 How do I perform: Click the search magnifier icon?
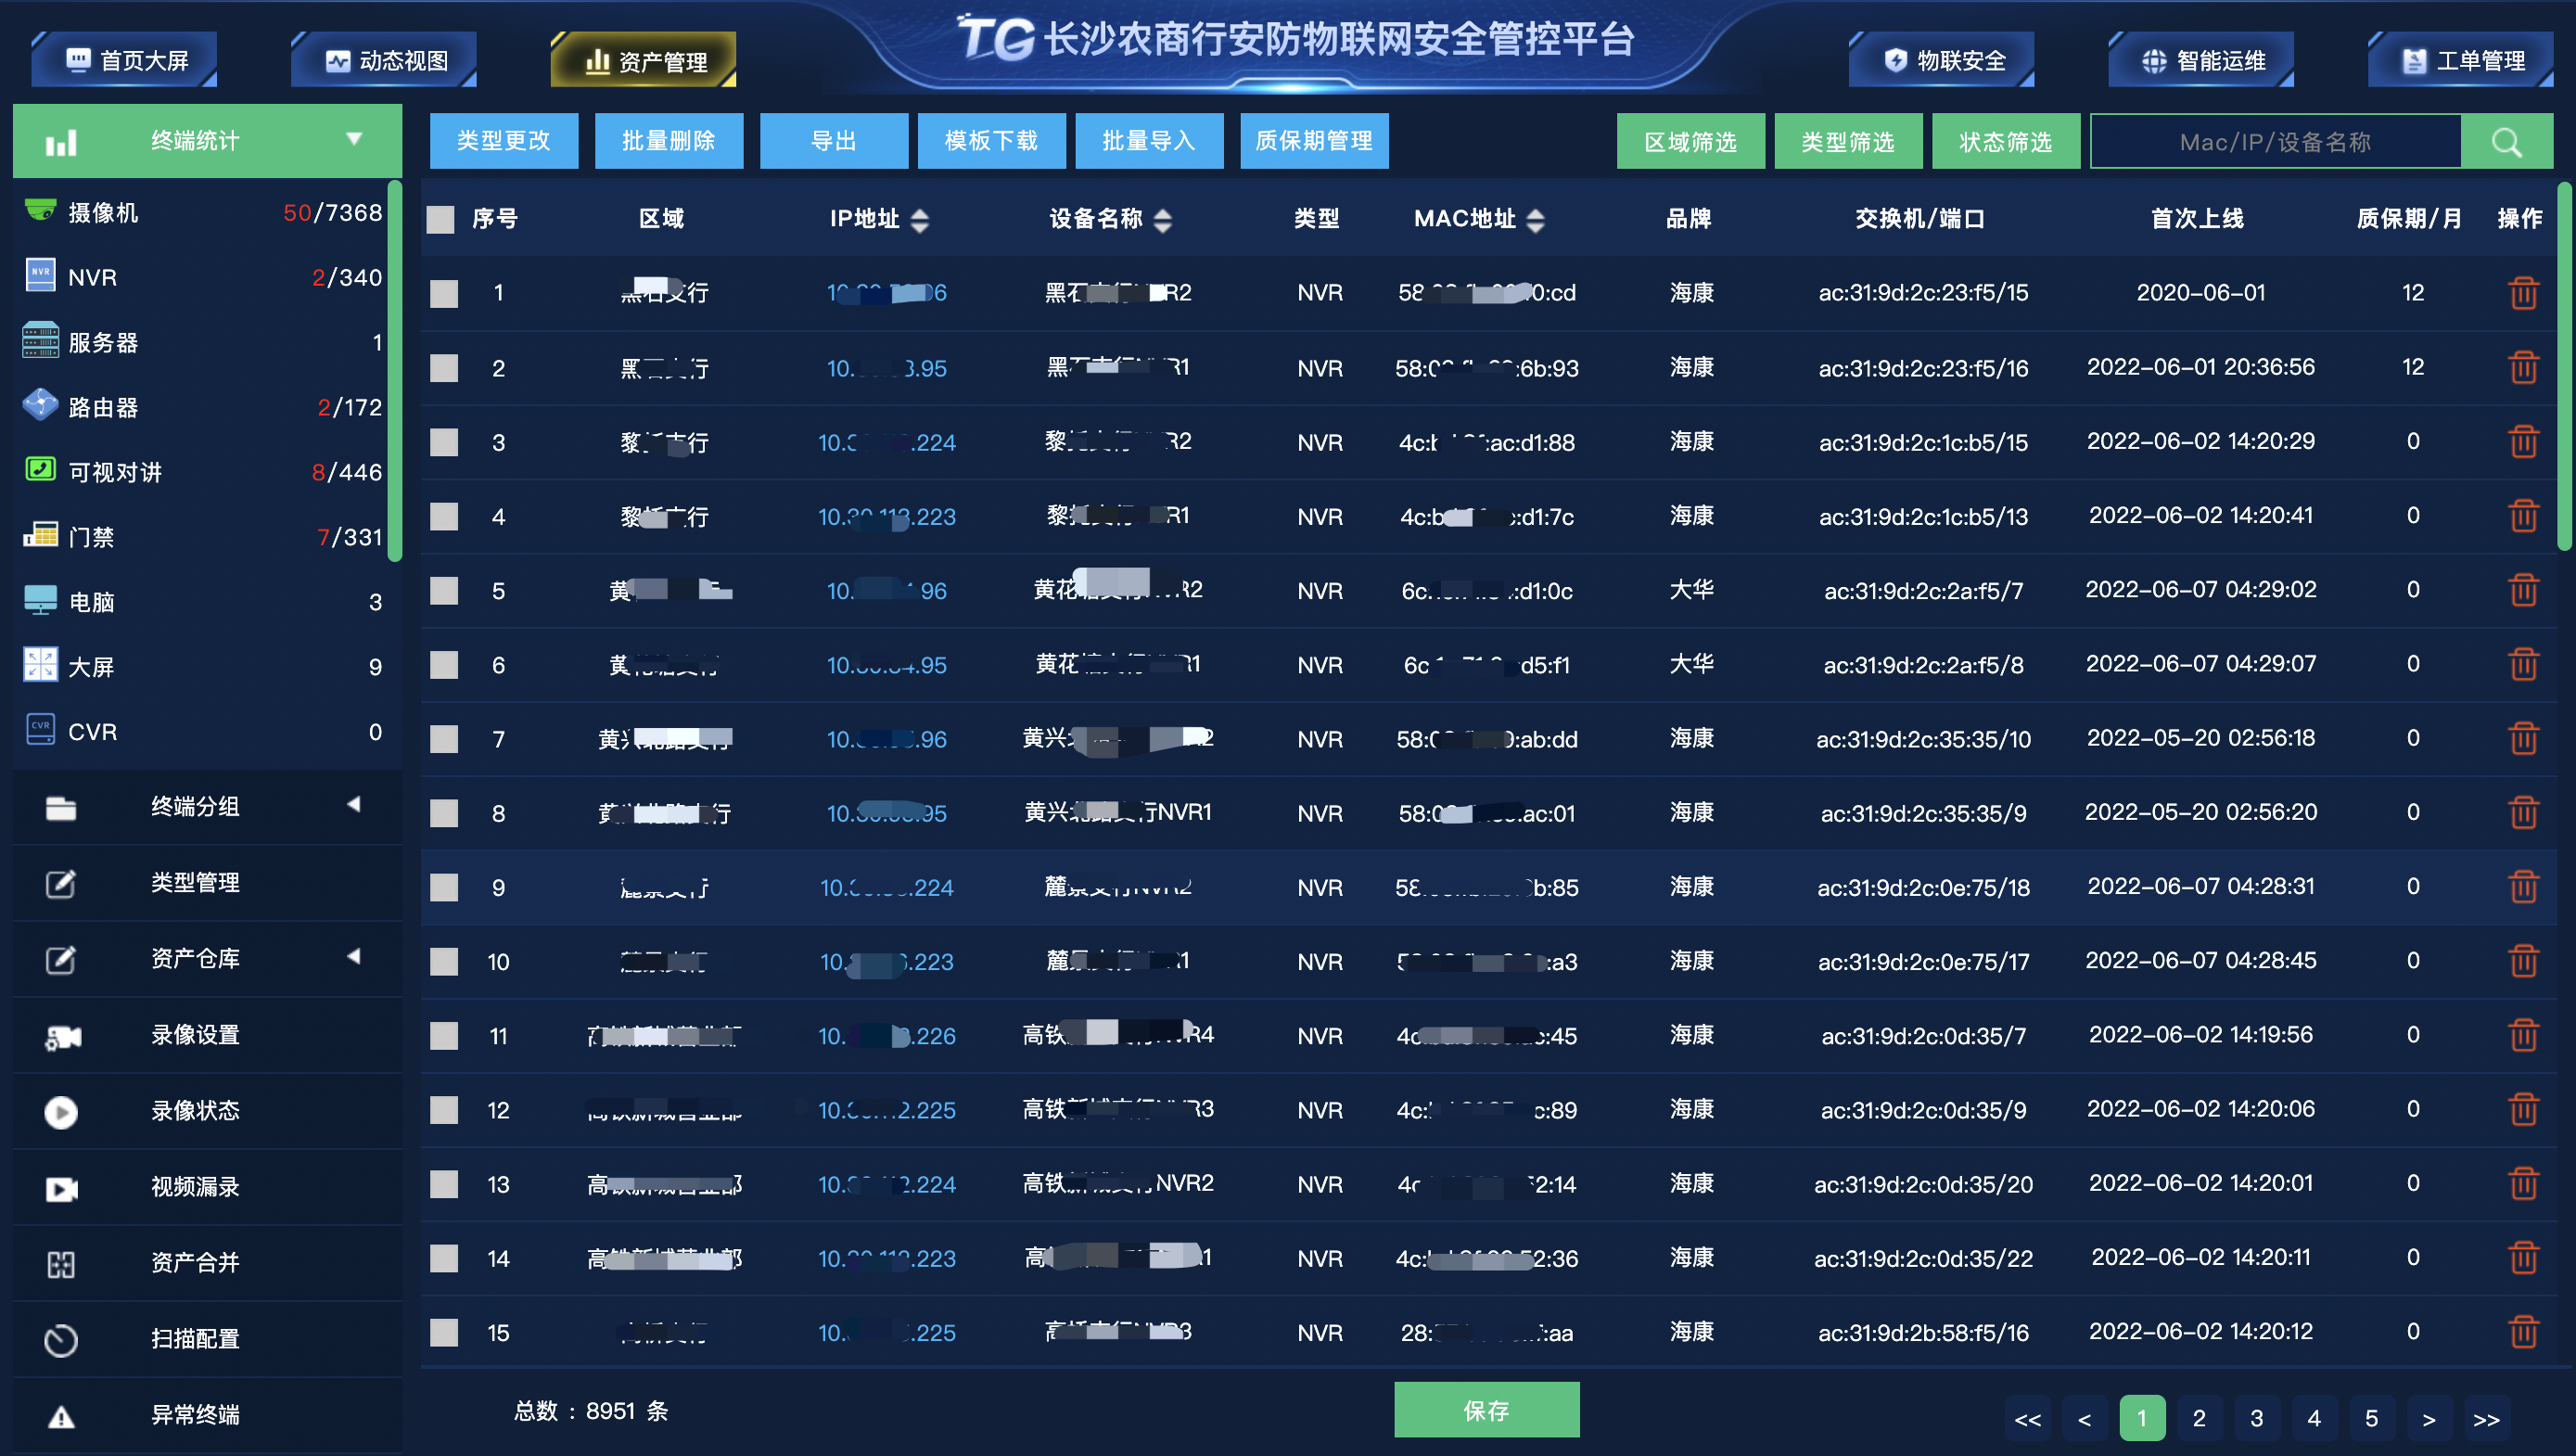[2507, 142]
